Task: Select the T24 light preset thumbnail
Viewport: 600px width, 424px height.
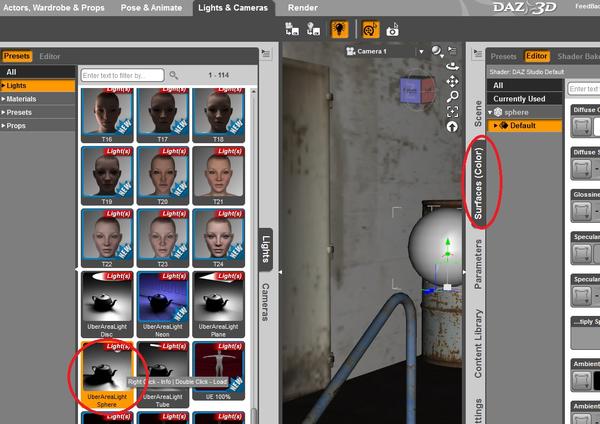Action: click(218, 238)
